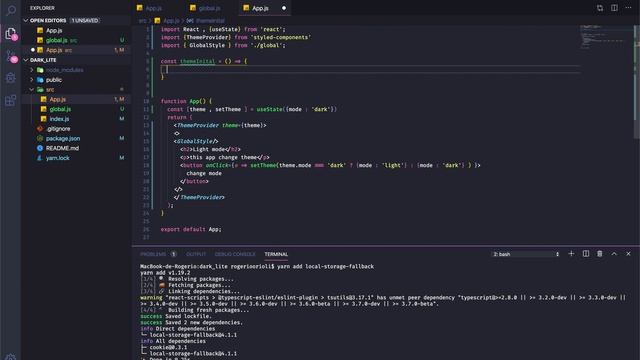Open editor More Actions ellipsis menu
The image size is (640, 360).
[x=629, y=8]
